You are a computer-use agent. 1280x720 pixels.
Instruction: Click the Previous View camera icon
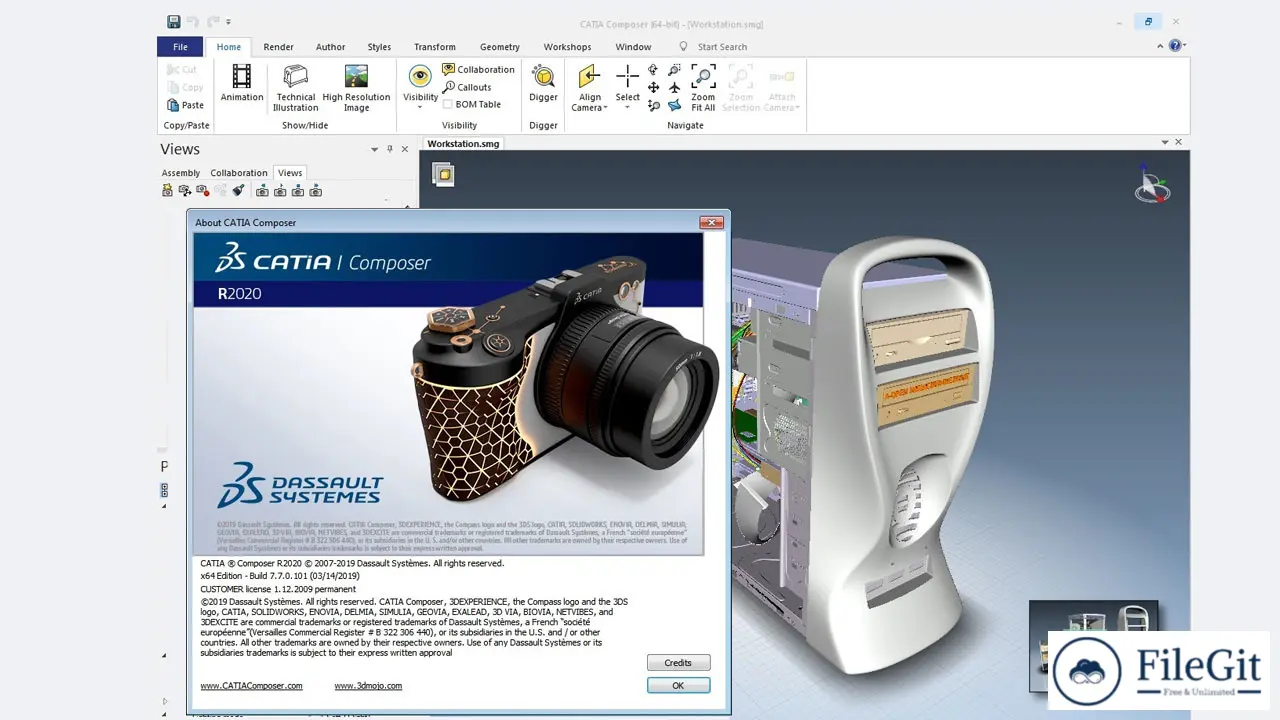(x=262, y=190)
